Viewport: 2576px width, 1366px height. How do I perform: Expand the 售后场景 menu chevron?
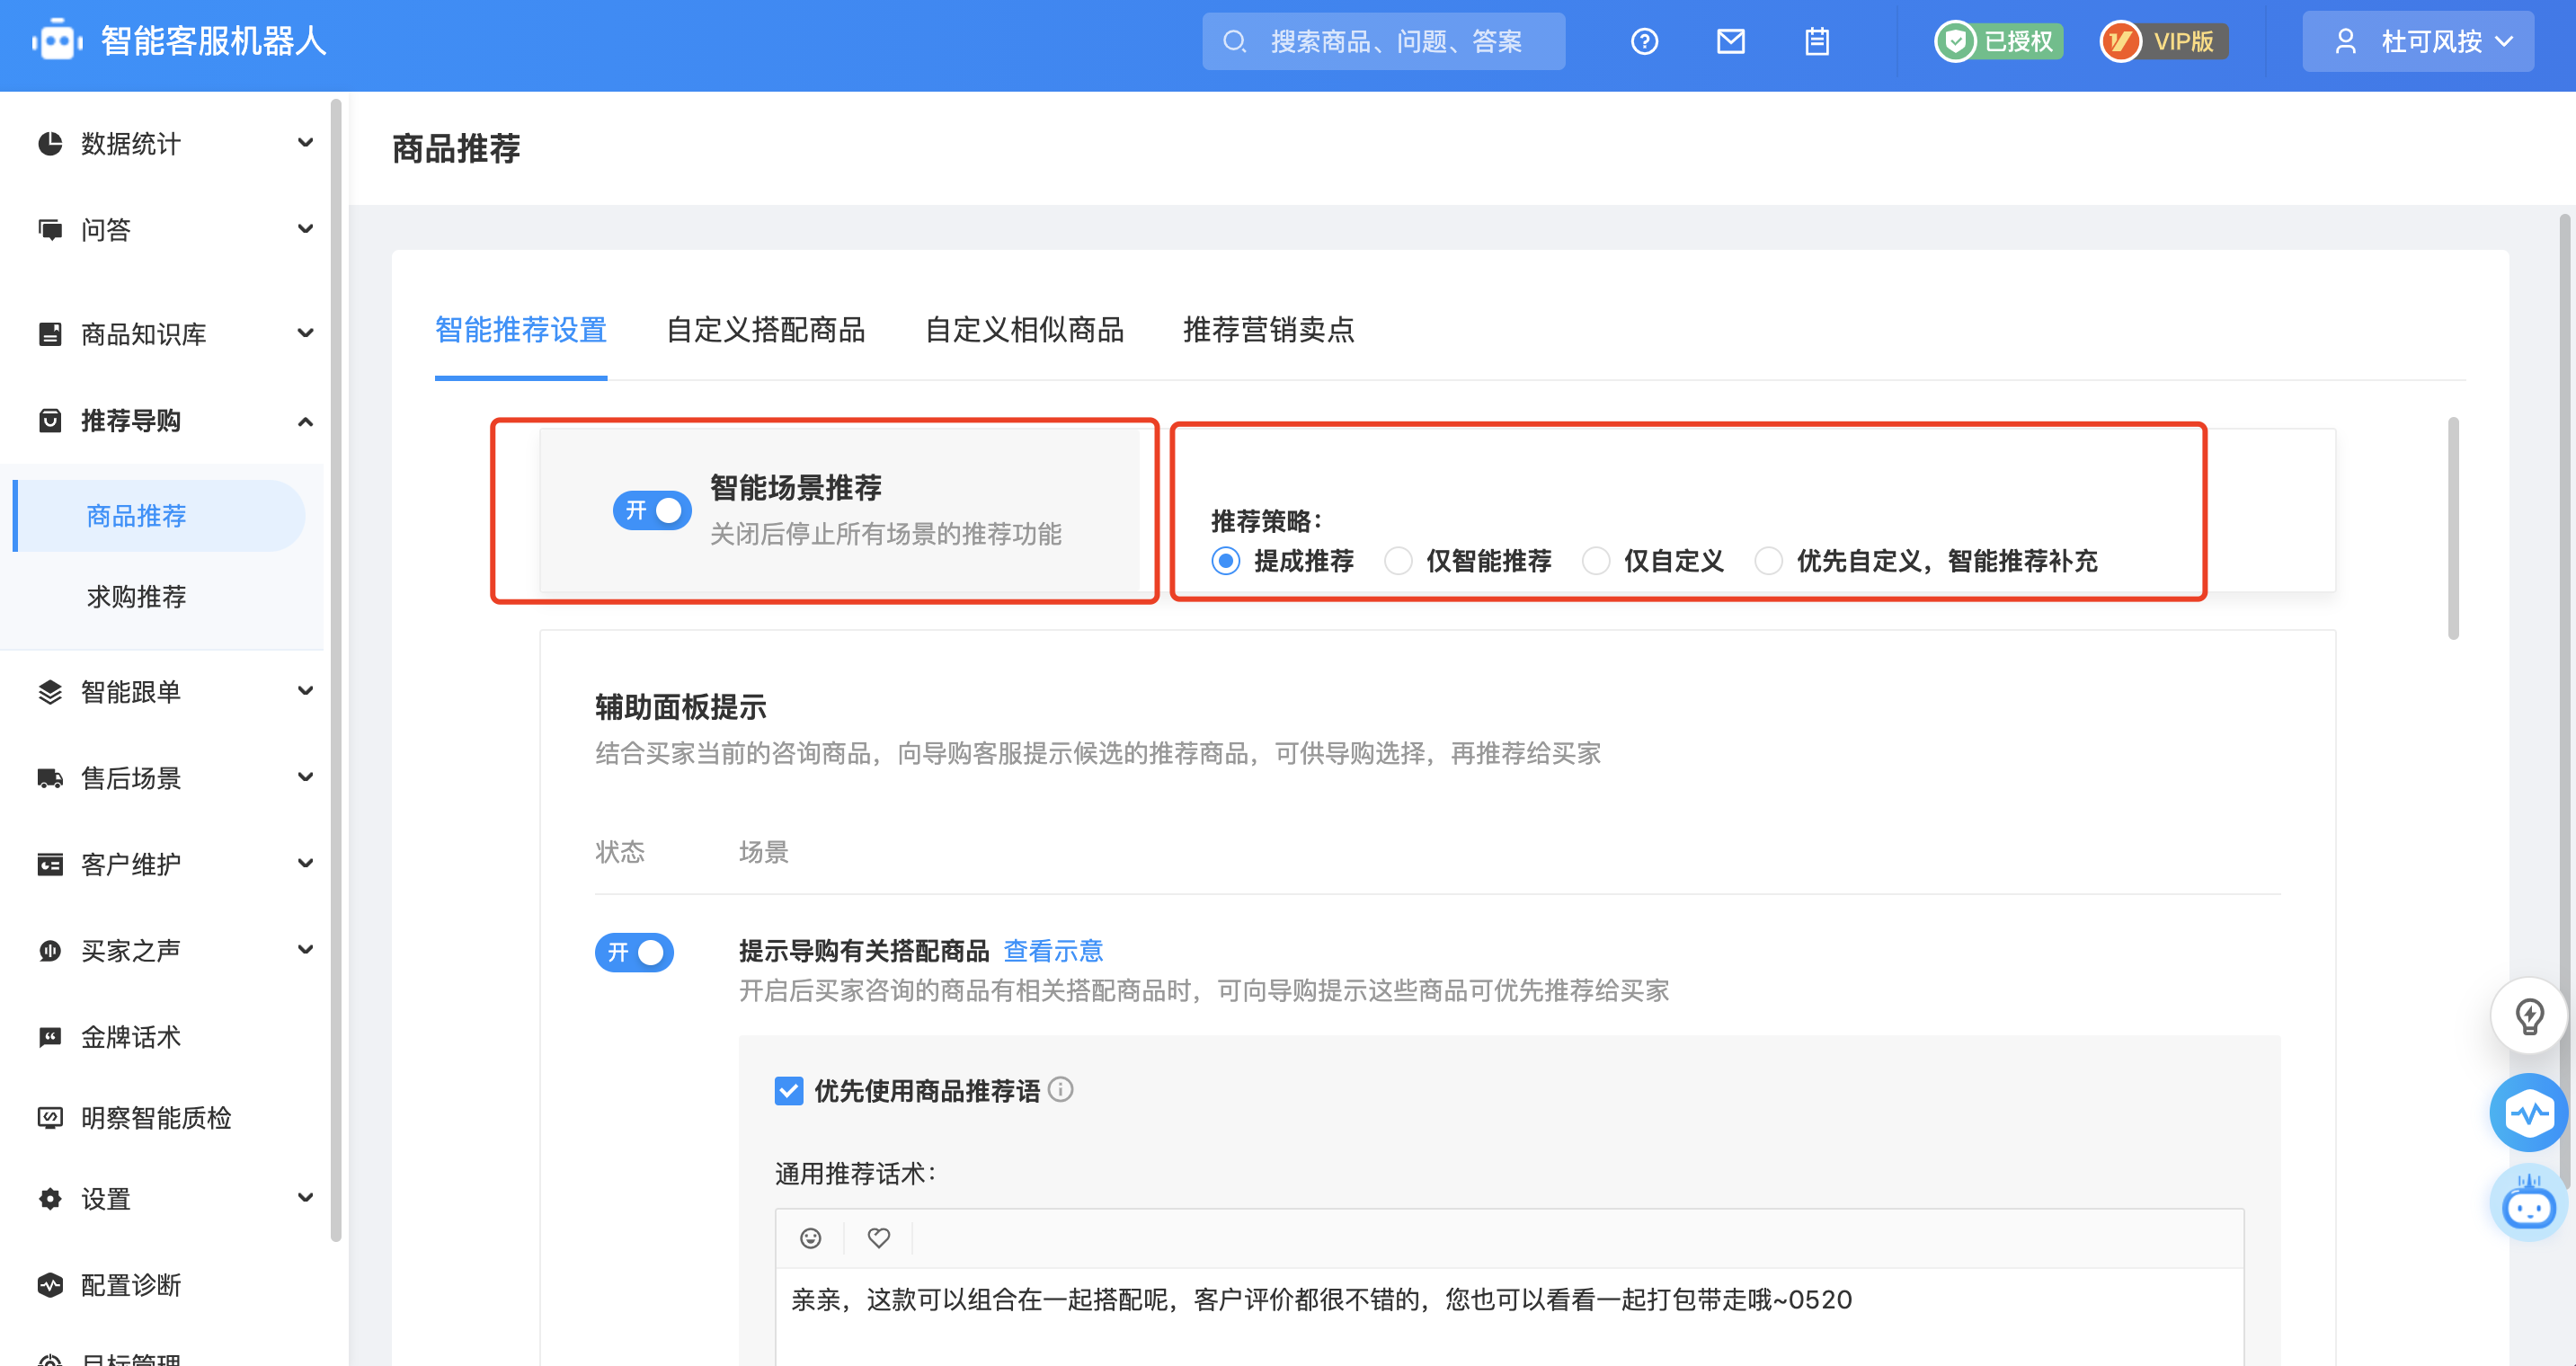point(306,777)
